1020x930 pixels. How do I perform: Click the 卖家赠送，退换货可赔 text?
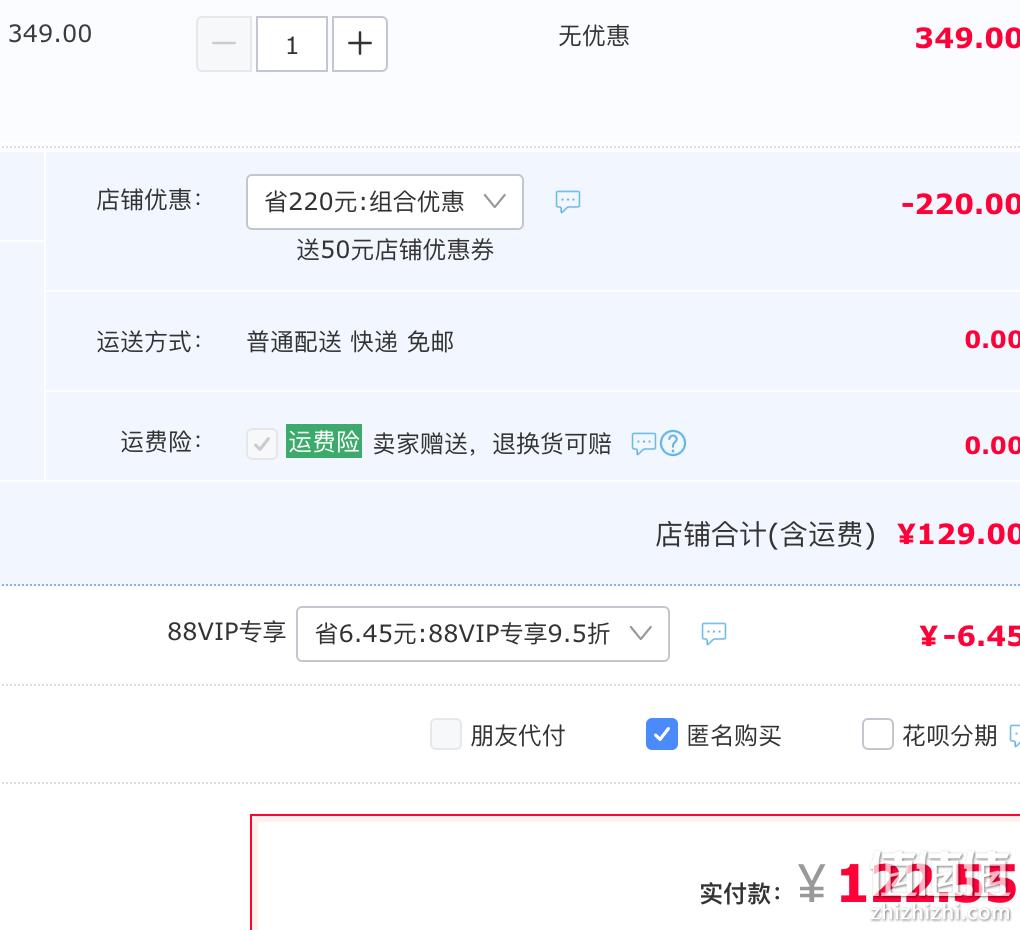[x=492, y=444]
